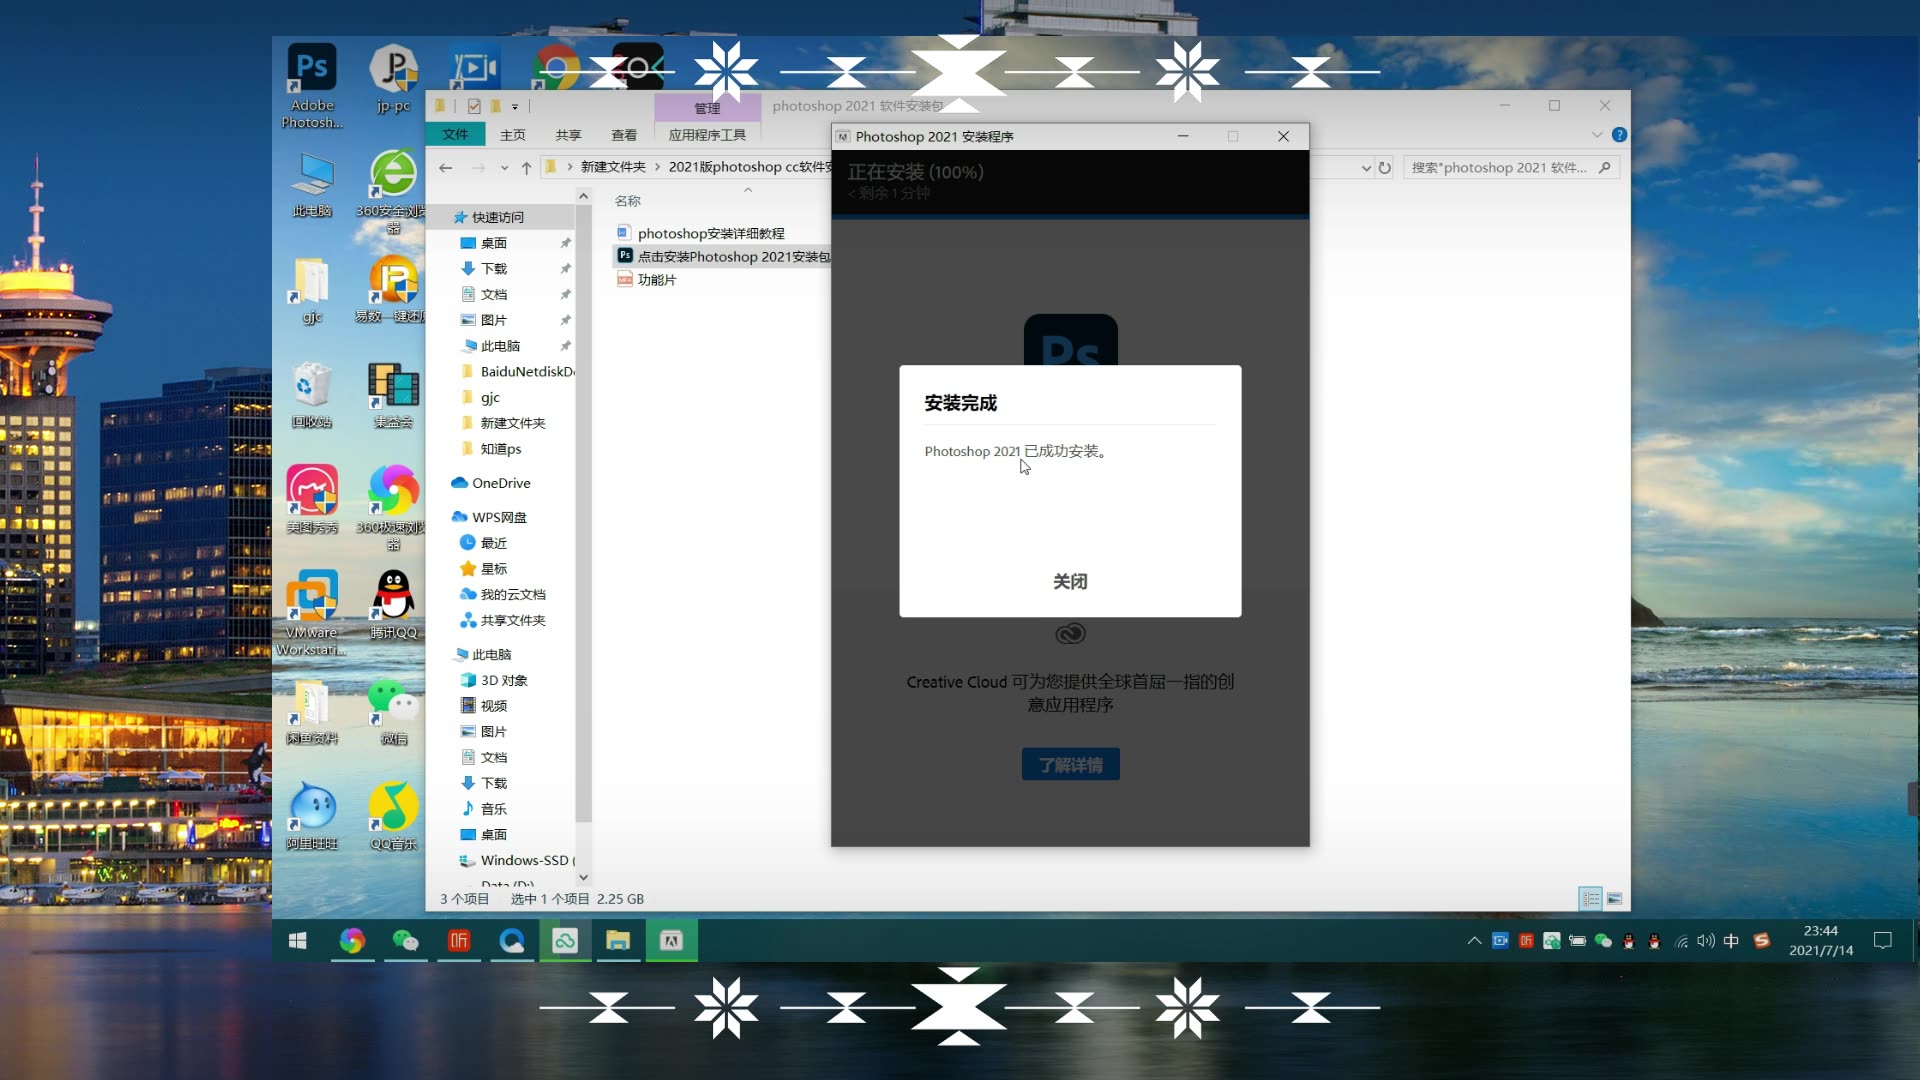1920x1080 pixels.
Task: Open File Explorer taskbar icon
Action: click(x=618, y=941)
